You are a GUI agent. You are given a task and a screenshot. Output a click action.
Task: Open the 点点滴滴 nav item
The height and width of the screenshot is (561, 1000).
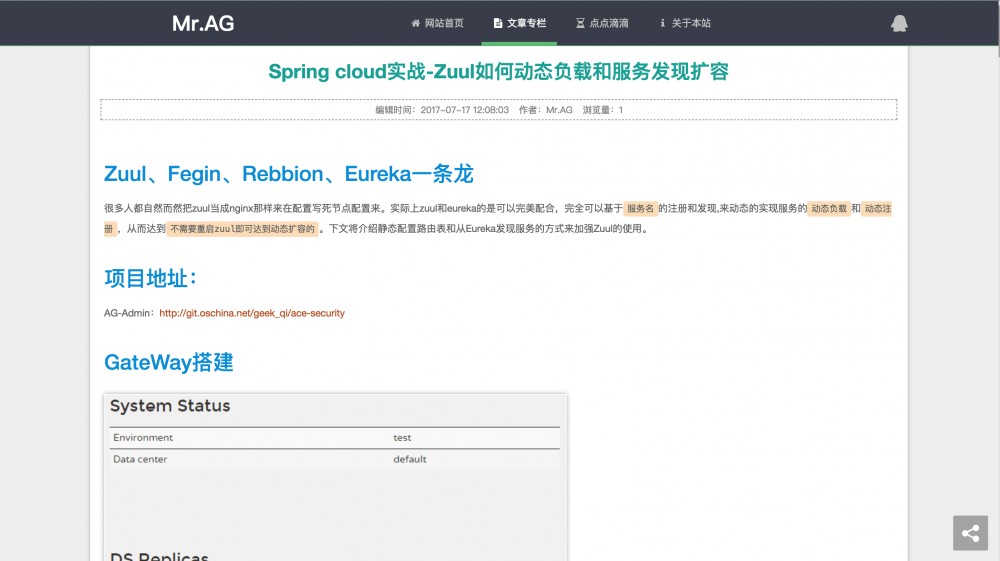(x=602, y=23)
